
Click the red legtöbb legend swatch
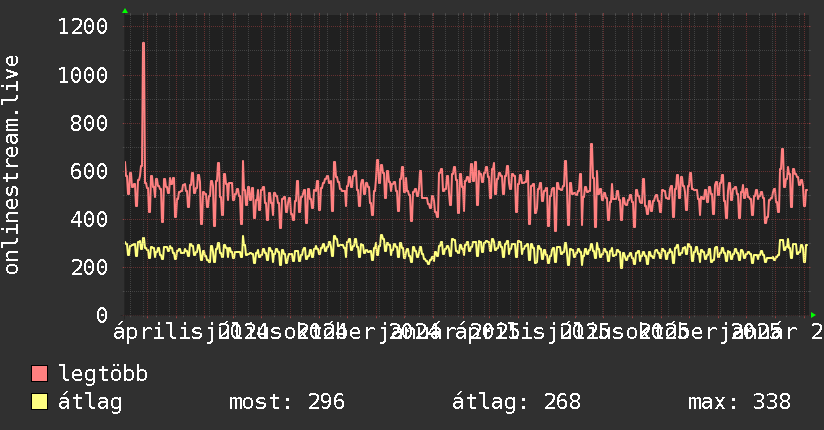[x=39, y=374]
